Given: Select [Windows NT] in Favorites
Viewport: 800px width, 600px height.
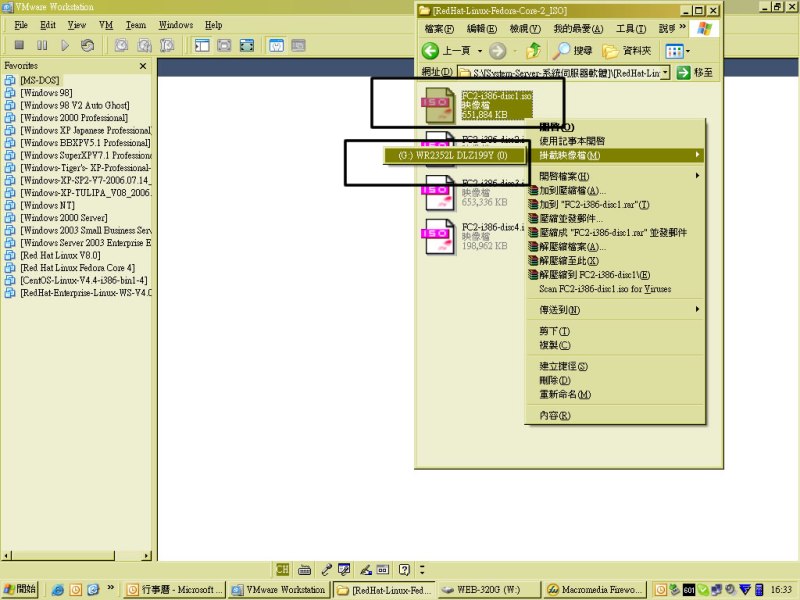Looking at the screenshot, I should [x=47, y=205].
